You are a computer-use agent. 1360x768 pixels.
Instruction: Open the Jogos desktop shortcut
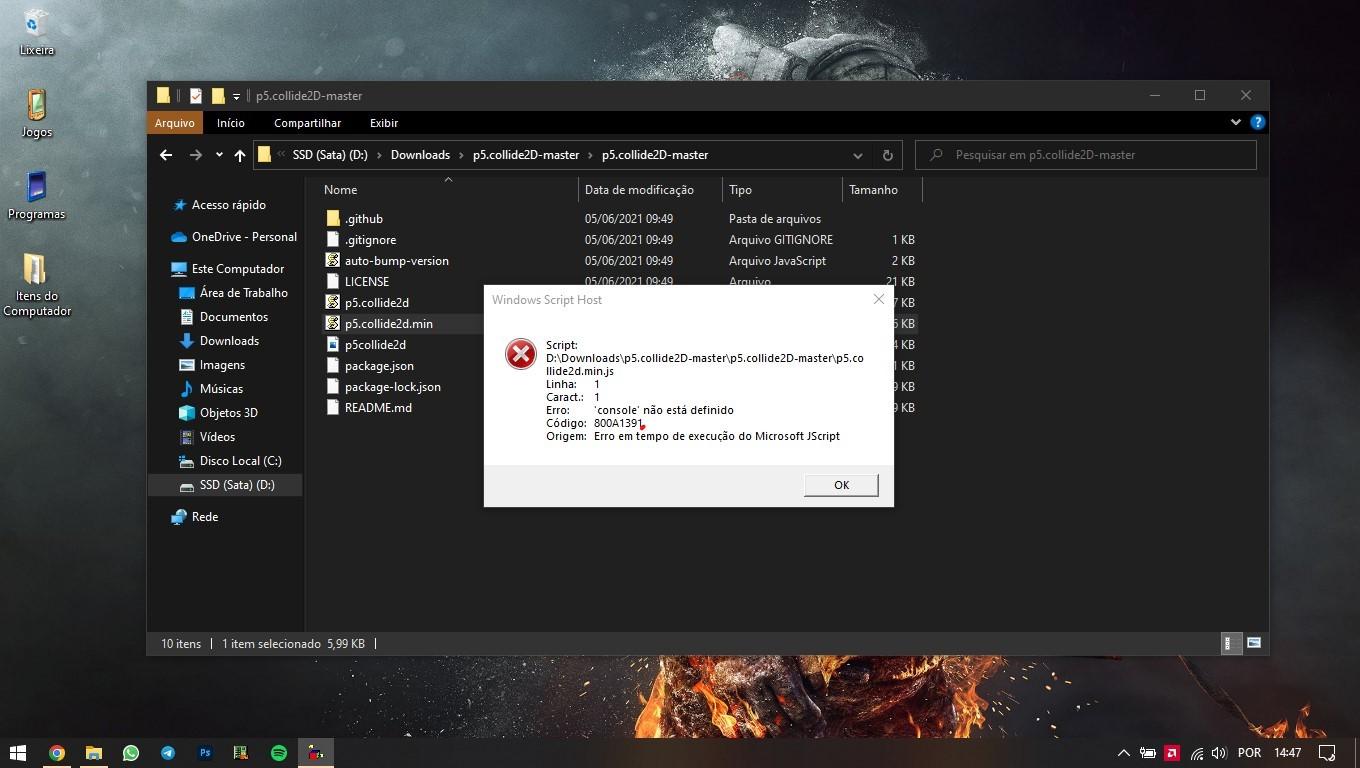click(37, 114)
